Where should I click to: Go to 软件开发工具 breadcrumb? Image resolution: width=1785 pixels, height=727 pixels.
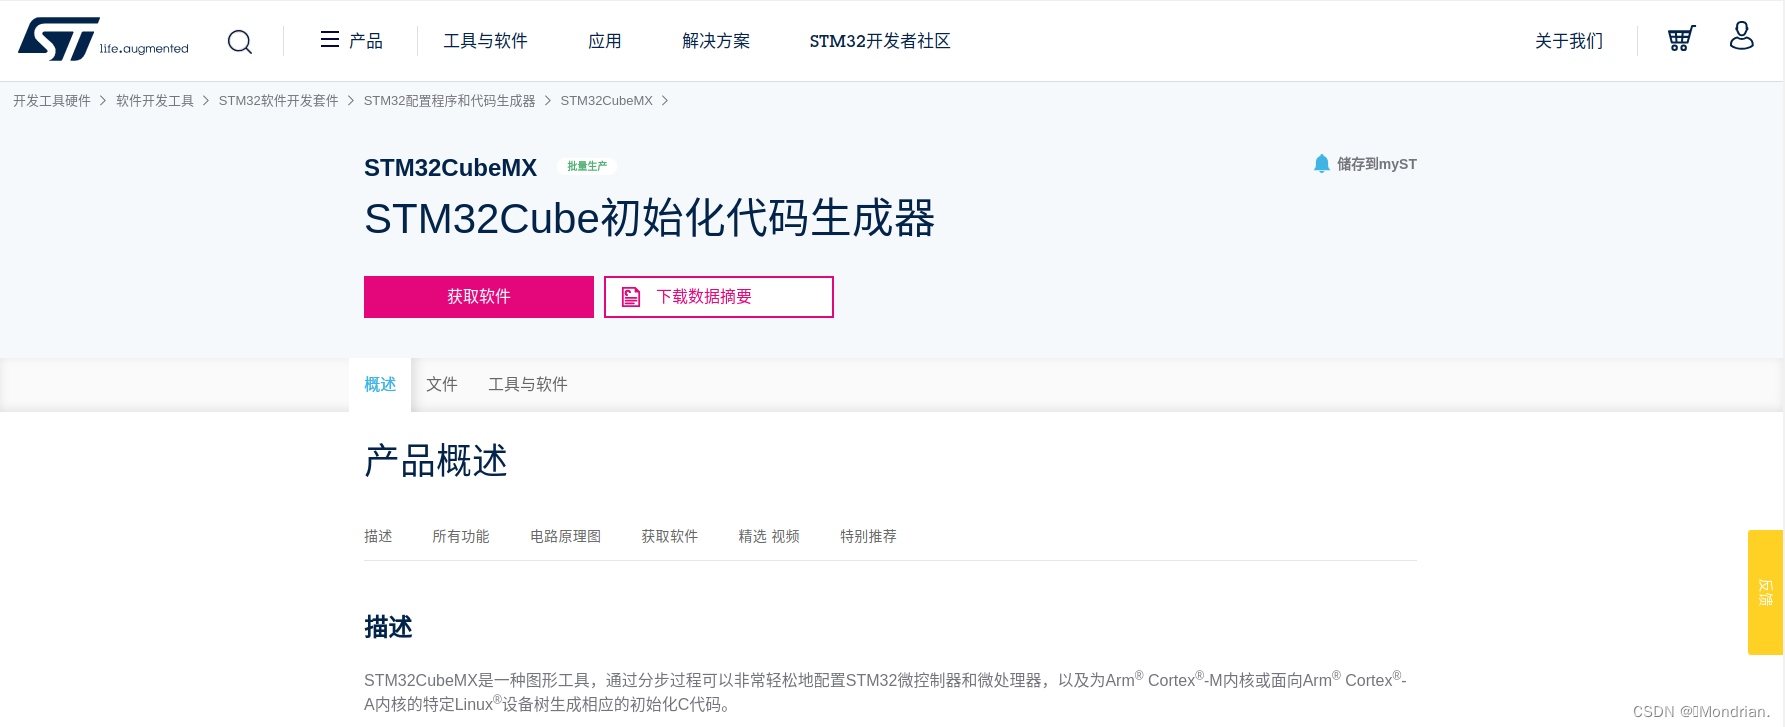point(155,101)
